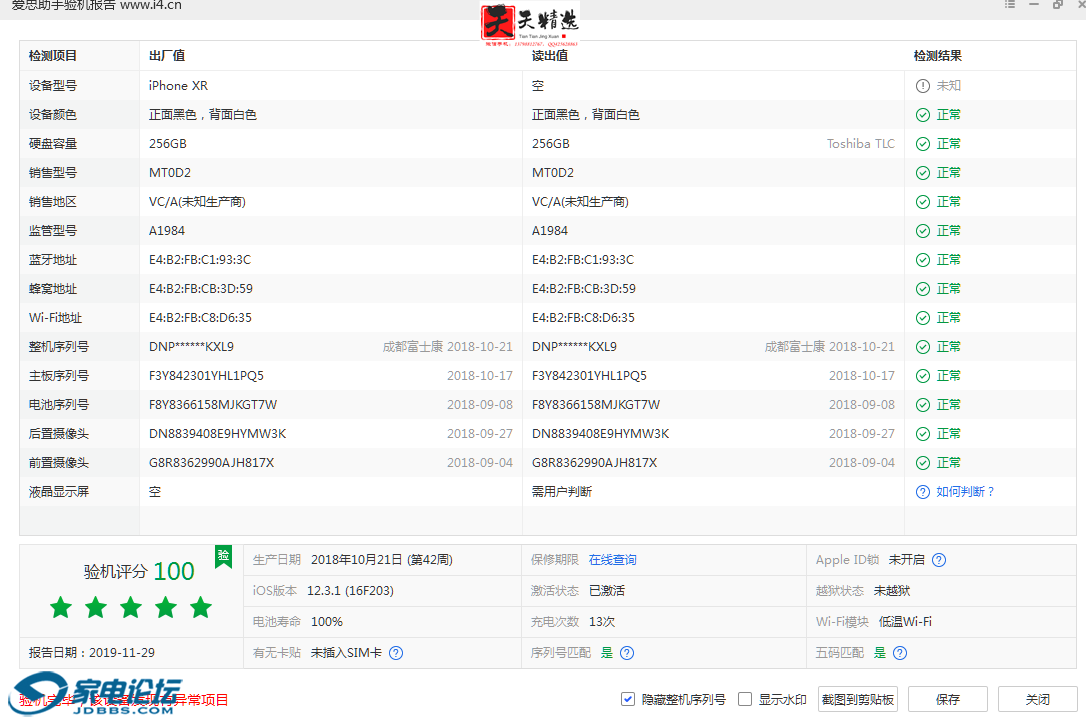Click the help icon beside 未插入SIM卡
The height and width of the screenshot is (723, 1086).
395,653
